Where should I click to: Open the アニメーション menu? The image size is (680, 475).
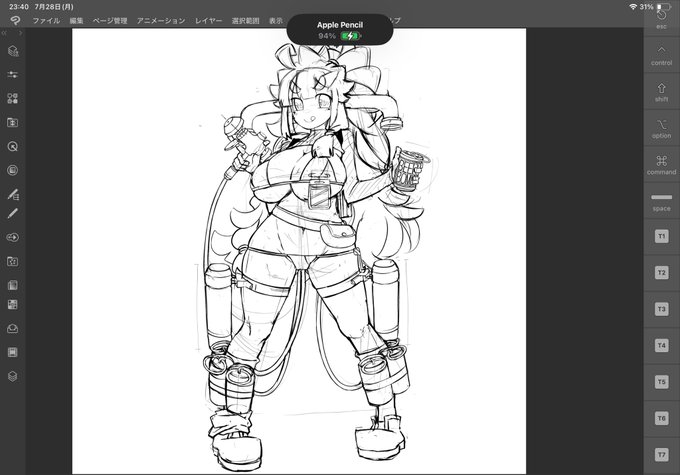161,20
